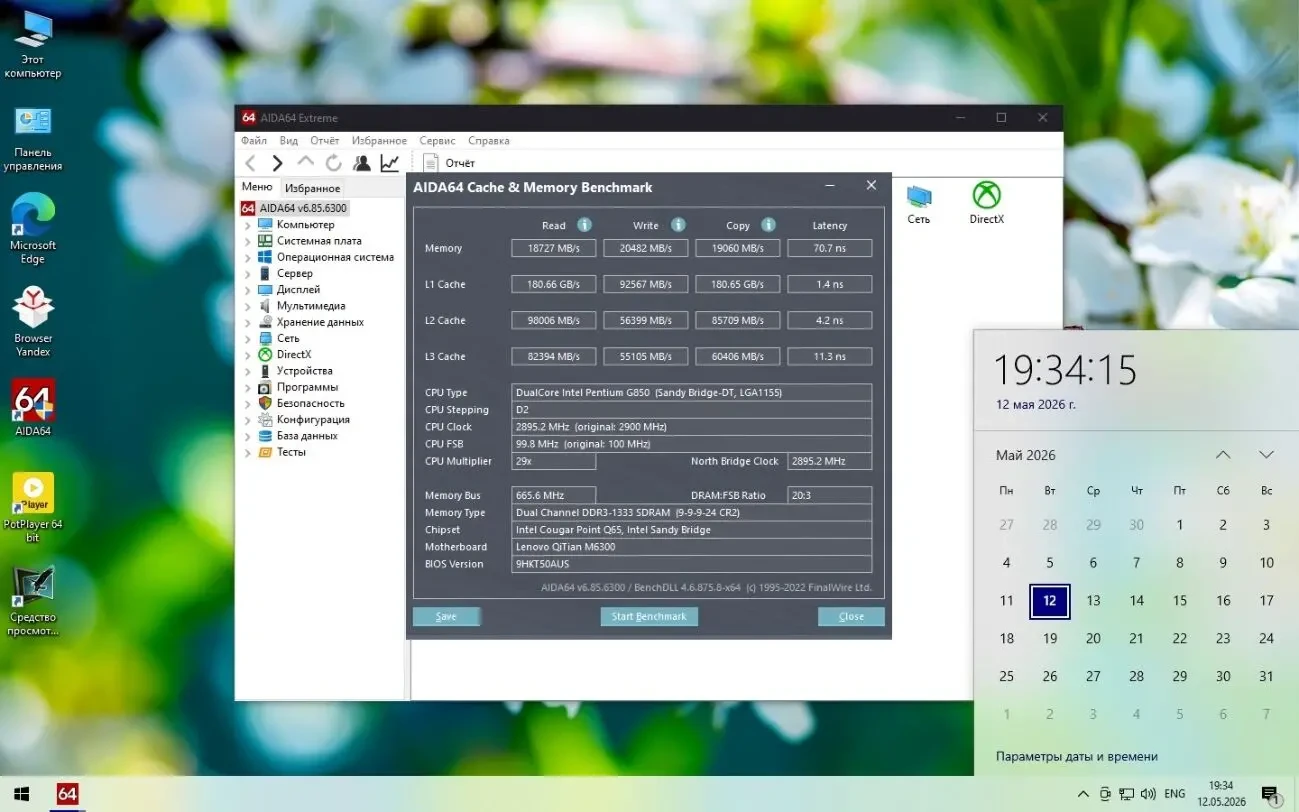Expand the Системная плата tree node
Viewport: 1299px width, 812px height.
click(x=248, y=241)
